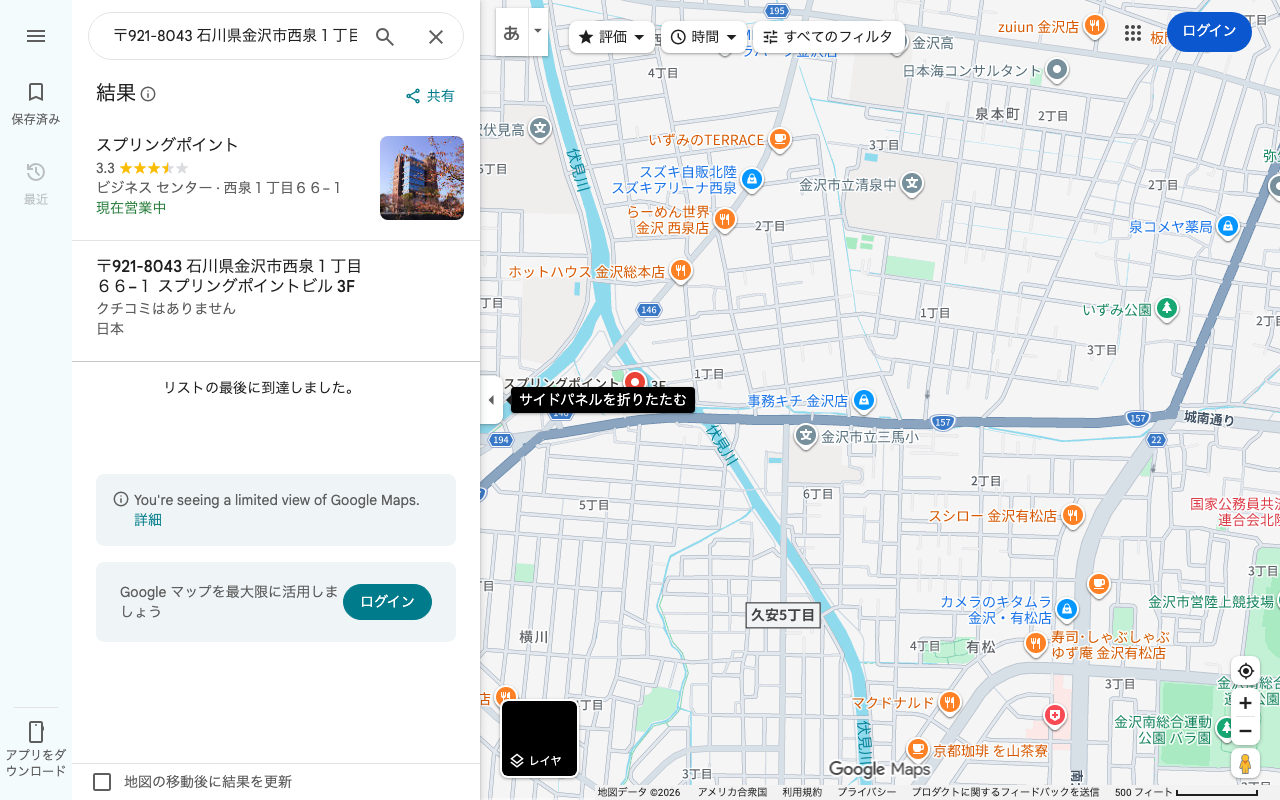Click the スシロー 金沢有松店 restaurant marker
Image resolution: width=1280 pixels, height=800 pixels.
click(x=1073, y=516)
